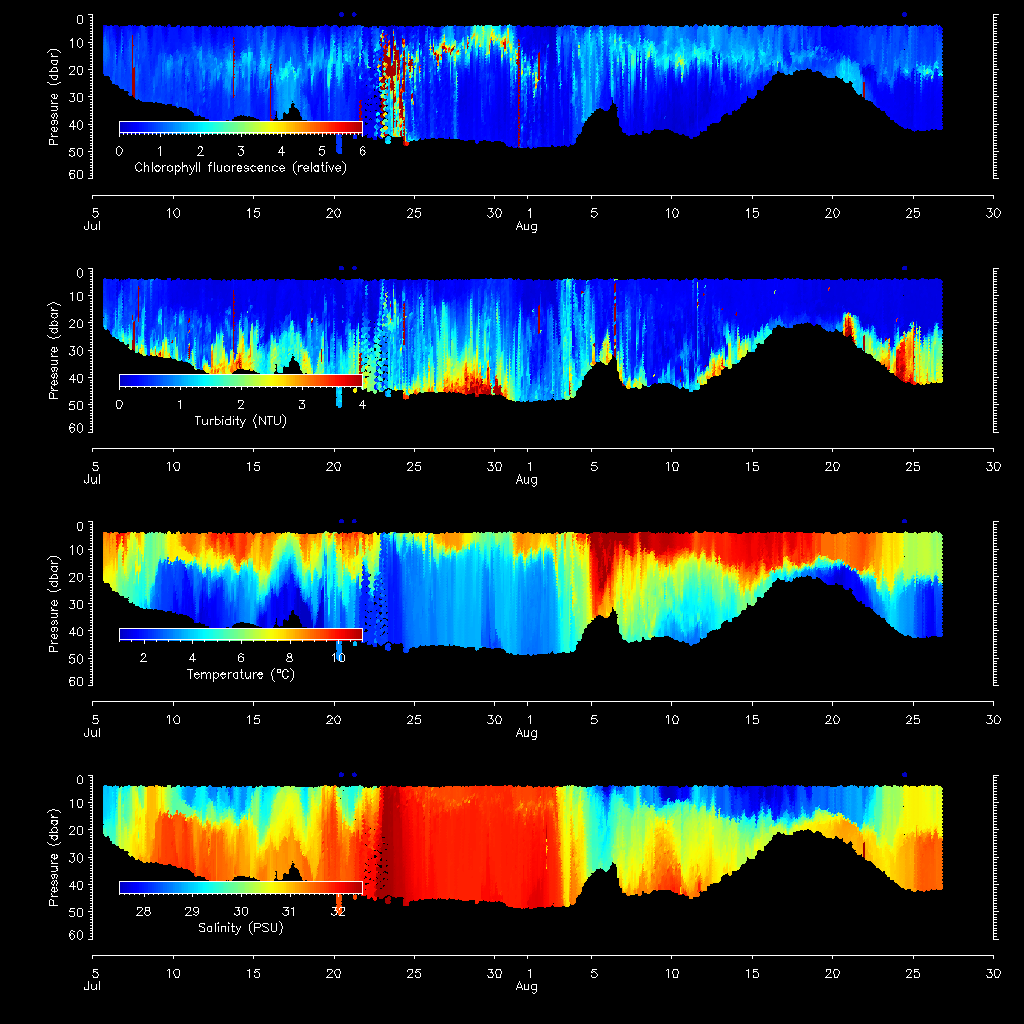Image resolution: width=1024 pixels, height=1024 pixels.
Task: Click the 'Aug' month label under the temperature plot
Action: click(x=527, y=734)
